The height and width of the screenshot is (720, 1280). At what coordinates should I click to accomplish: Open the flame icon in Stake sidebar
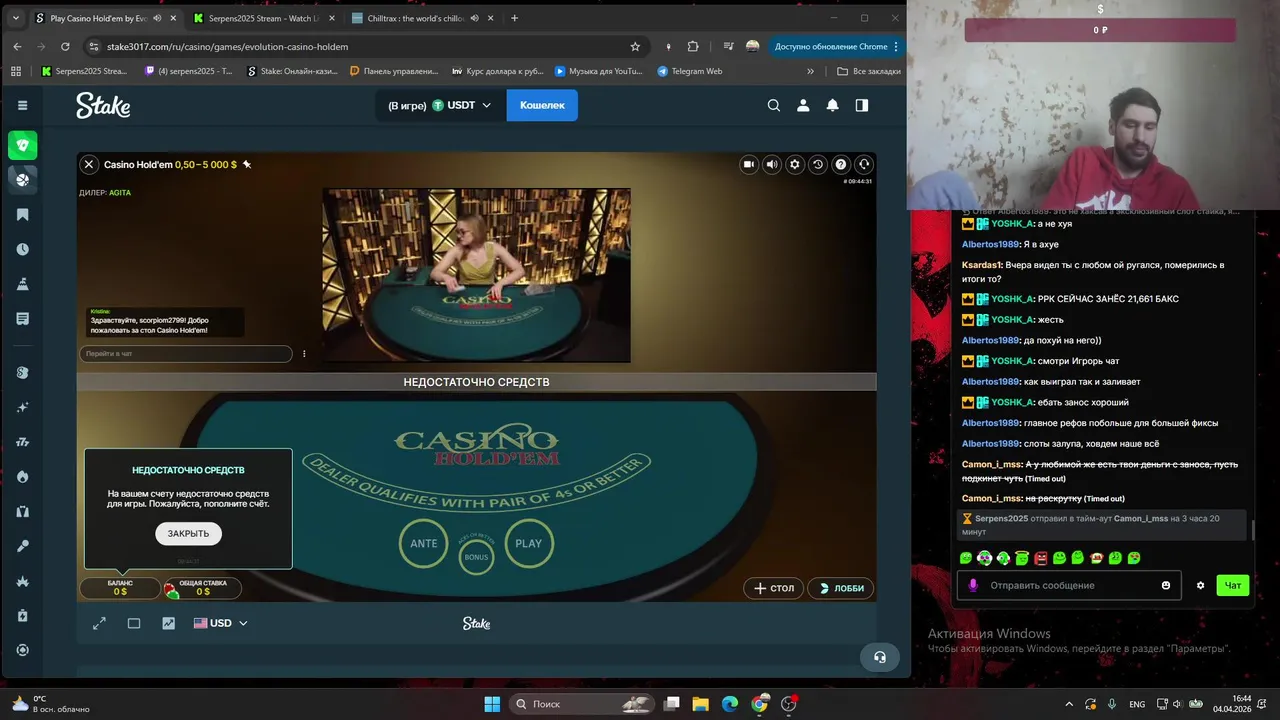(x=23, y=477)
